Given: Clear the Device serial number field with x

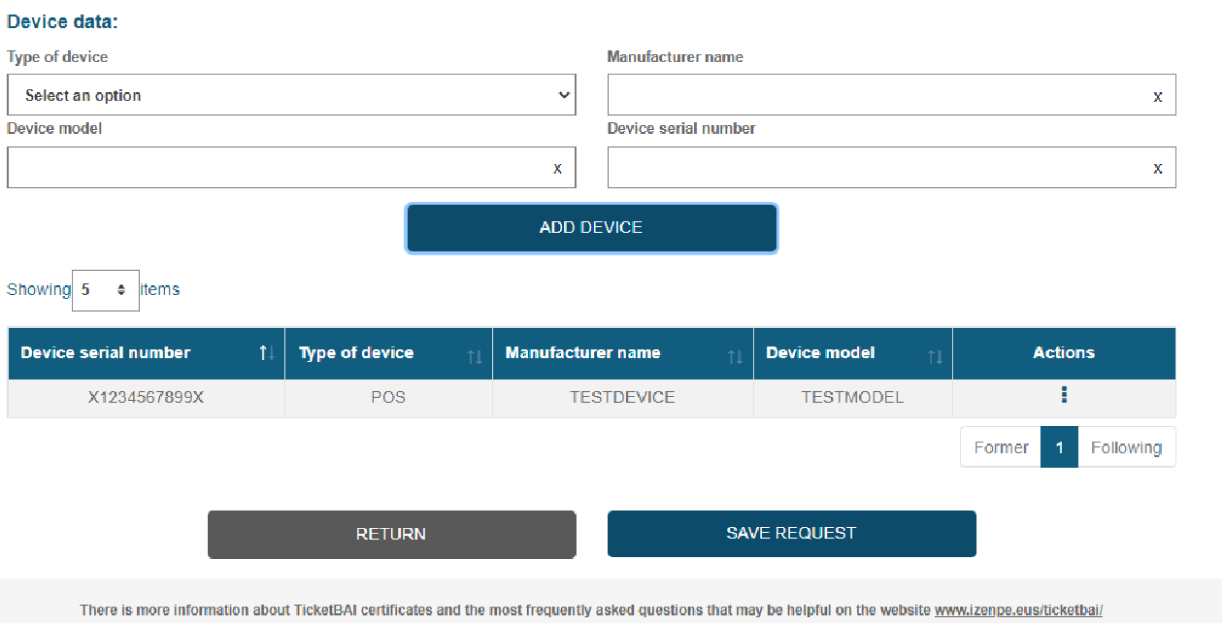Looking at the screenshot, I should click(1157, 168).
